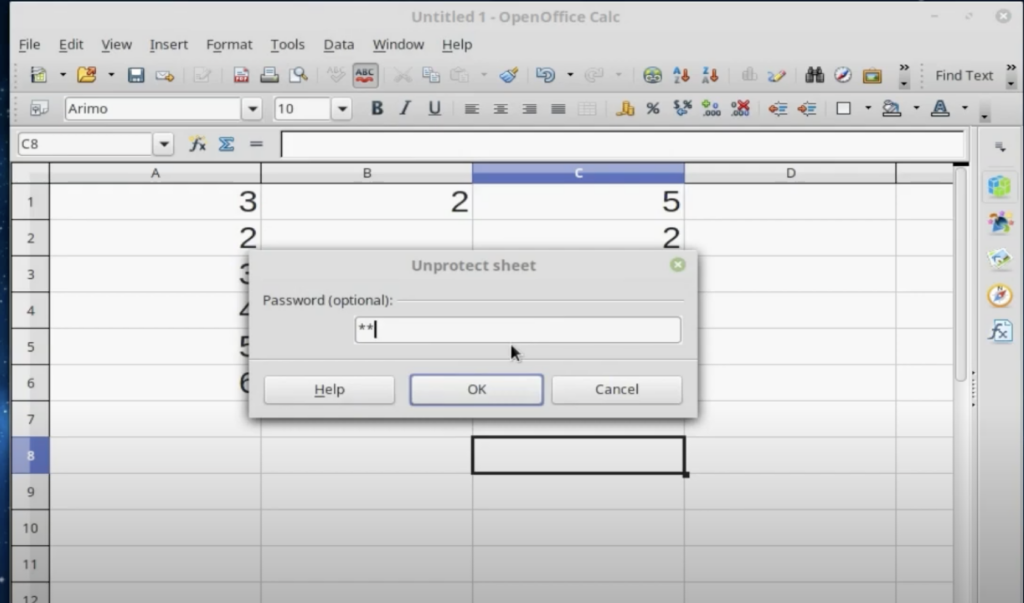Export the sheet directly as PDF
This screenshot has width=1024, height=603.
[240, 75]
